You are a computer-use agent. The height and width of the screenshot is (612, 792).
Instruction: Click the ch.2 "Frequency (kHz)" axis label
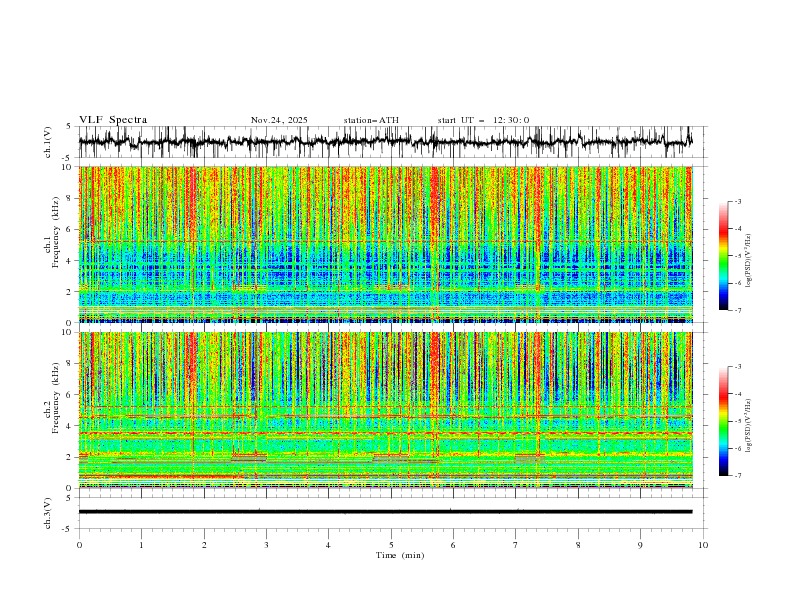click(x=55, y=398)
